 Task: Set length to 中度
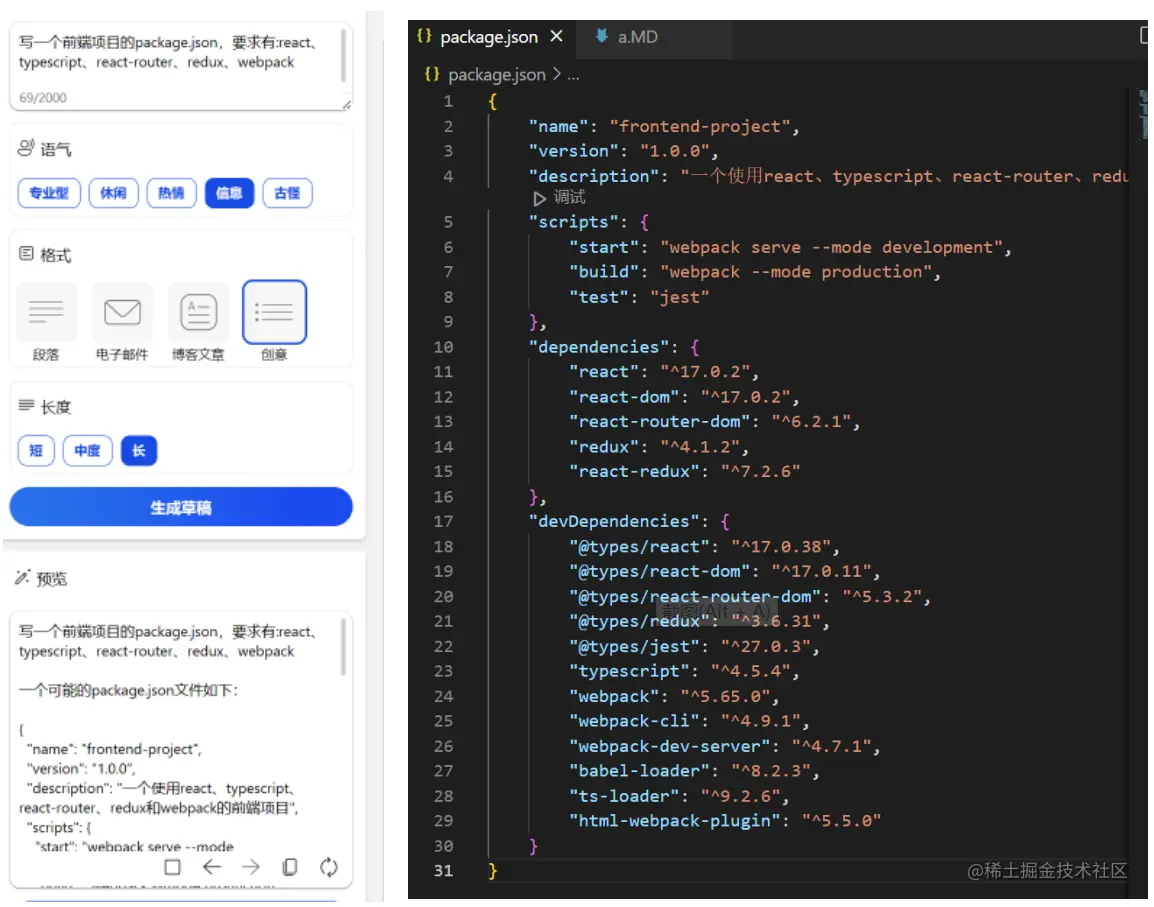click(x=88, y=451)
